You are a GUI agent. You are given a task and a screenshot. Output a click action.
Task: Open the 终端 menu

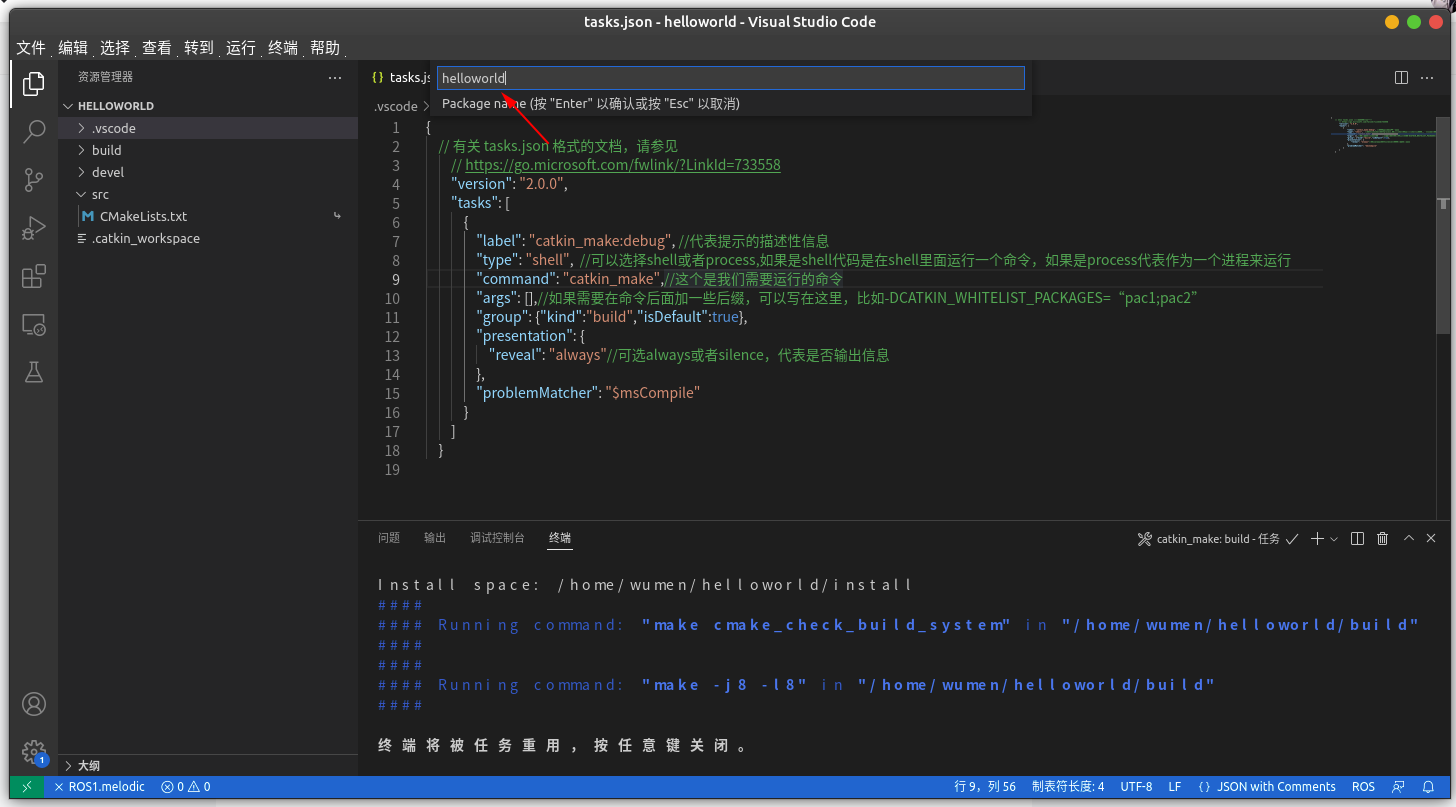click(281, 47)
